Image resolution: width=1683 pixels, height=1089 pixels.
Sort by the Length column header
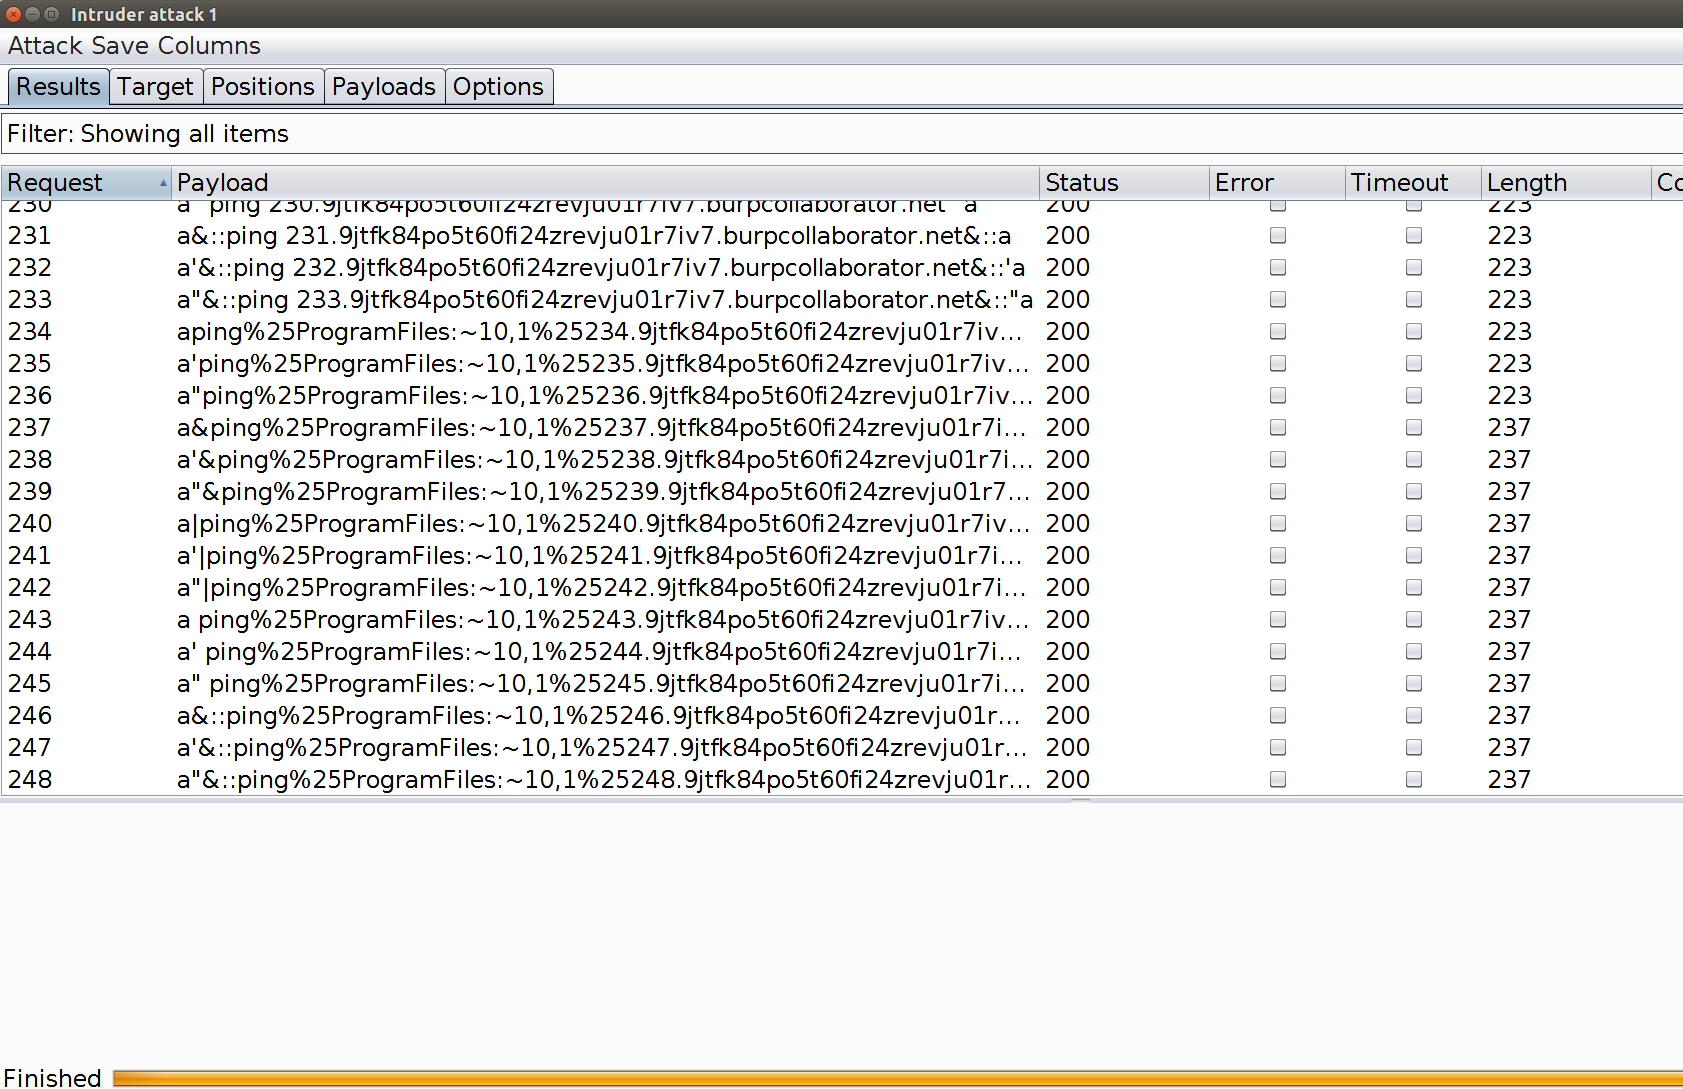tap(1566, 183)
